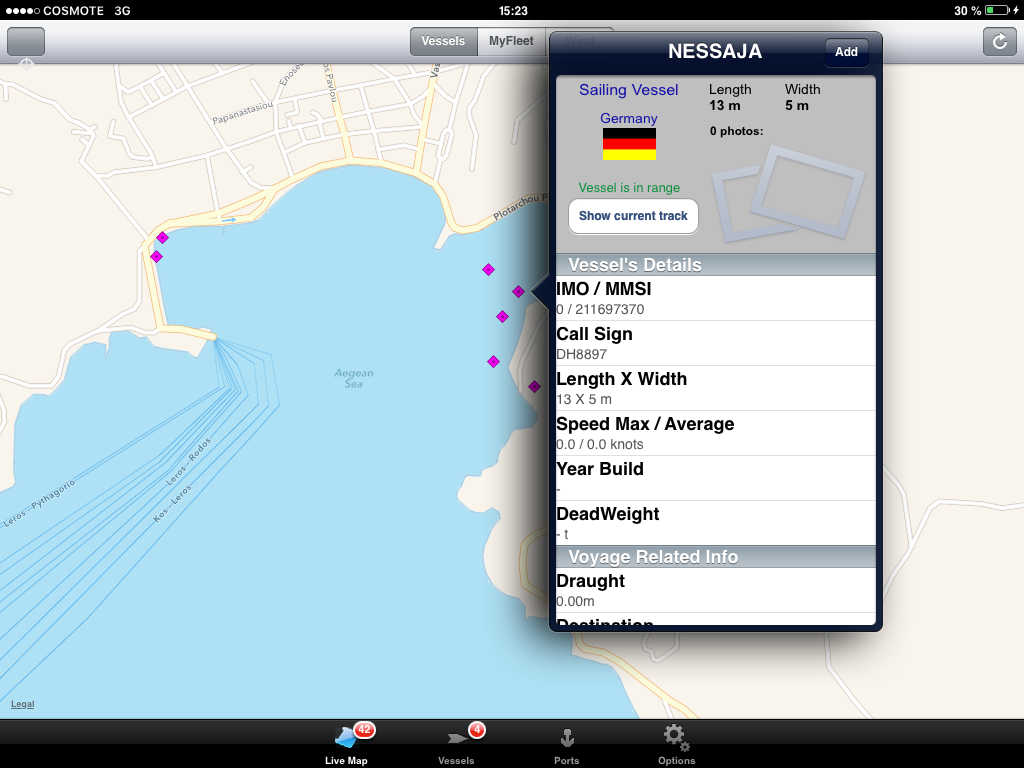Open the Vessels tab in bottom bar

[x=457, y=745]
